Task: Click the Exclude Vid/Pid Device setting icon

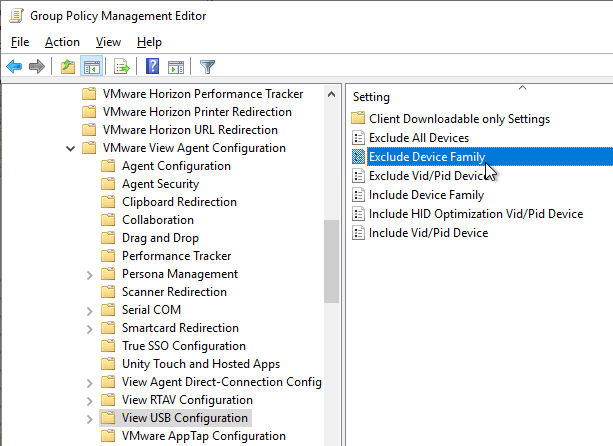Action: [x=358, y=176]
